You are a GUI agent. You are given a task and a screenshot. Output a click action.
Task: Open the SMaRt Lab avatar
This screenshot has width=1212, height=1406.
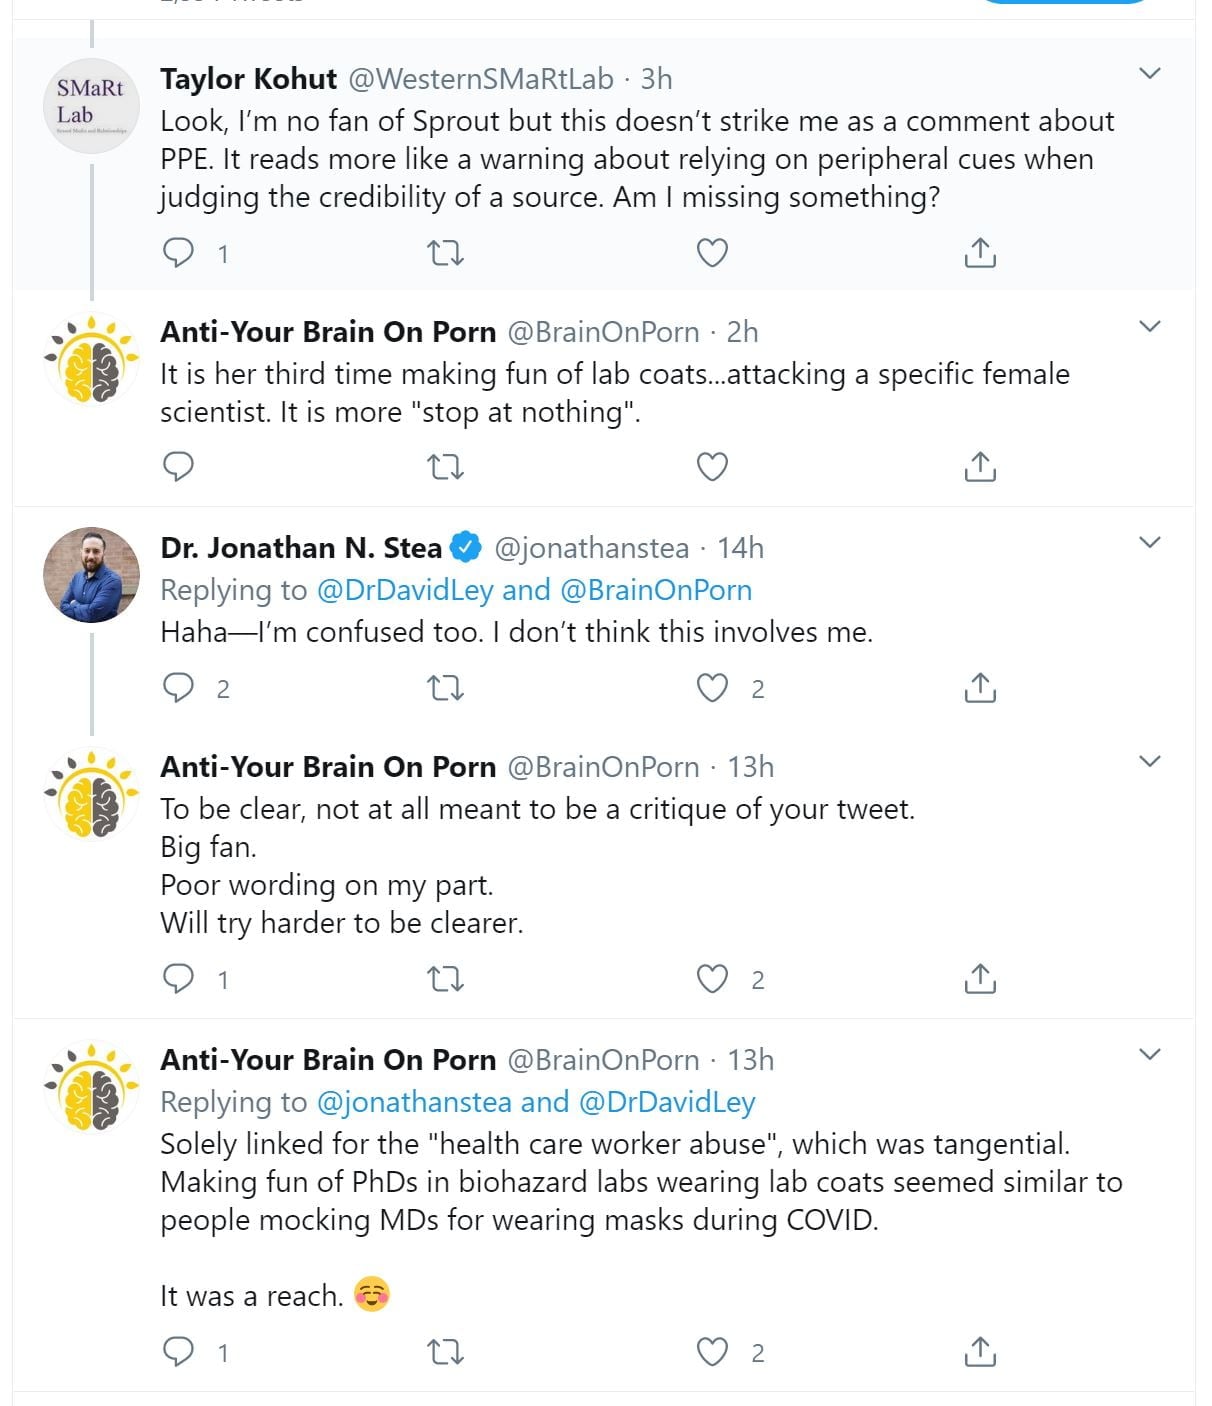pyautogui.click(x=91, y=104)
